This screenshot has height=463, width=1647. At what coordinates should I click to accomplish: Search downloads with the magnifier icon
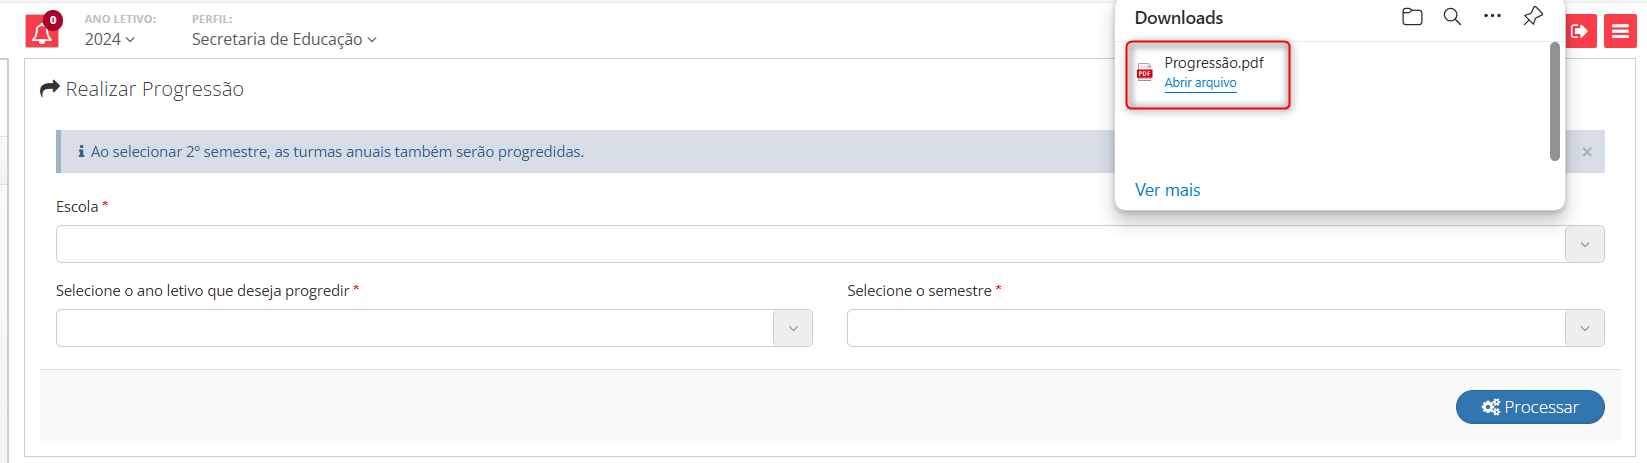tap(1452, 17)
